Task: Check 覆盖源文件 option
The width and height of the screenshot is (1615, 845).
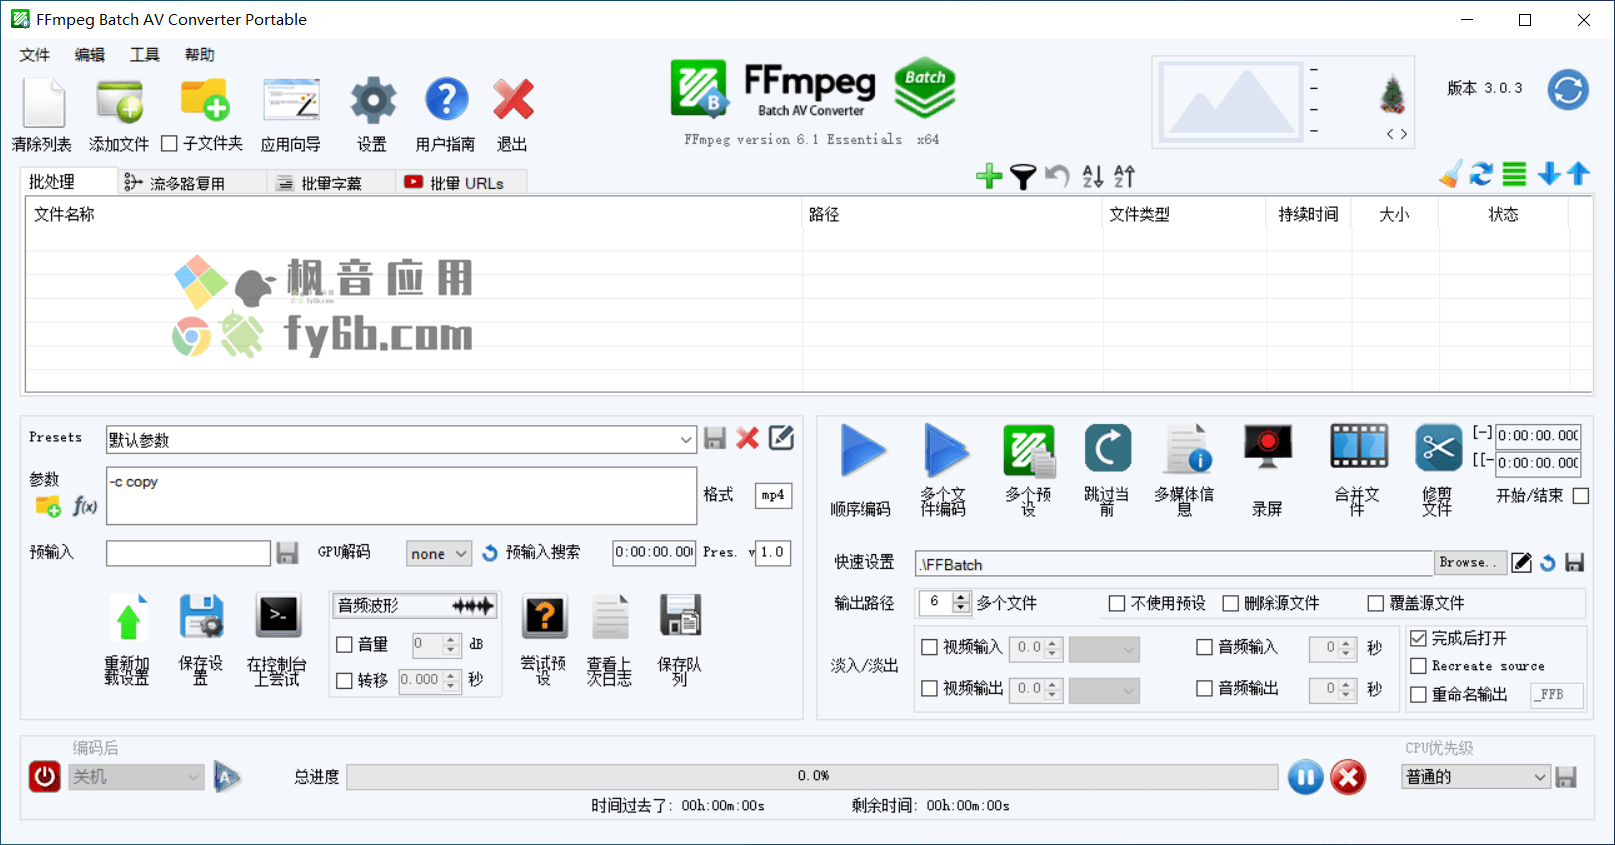Action: [1376, 603]
